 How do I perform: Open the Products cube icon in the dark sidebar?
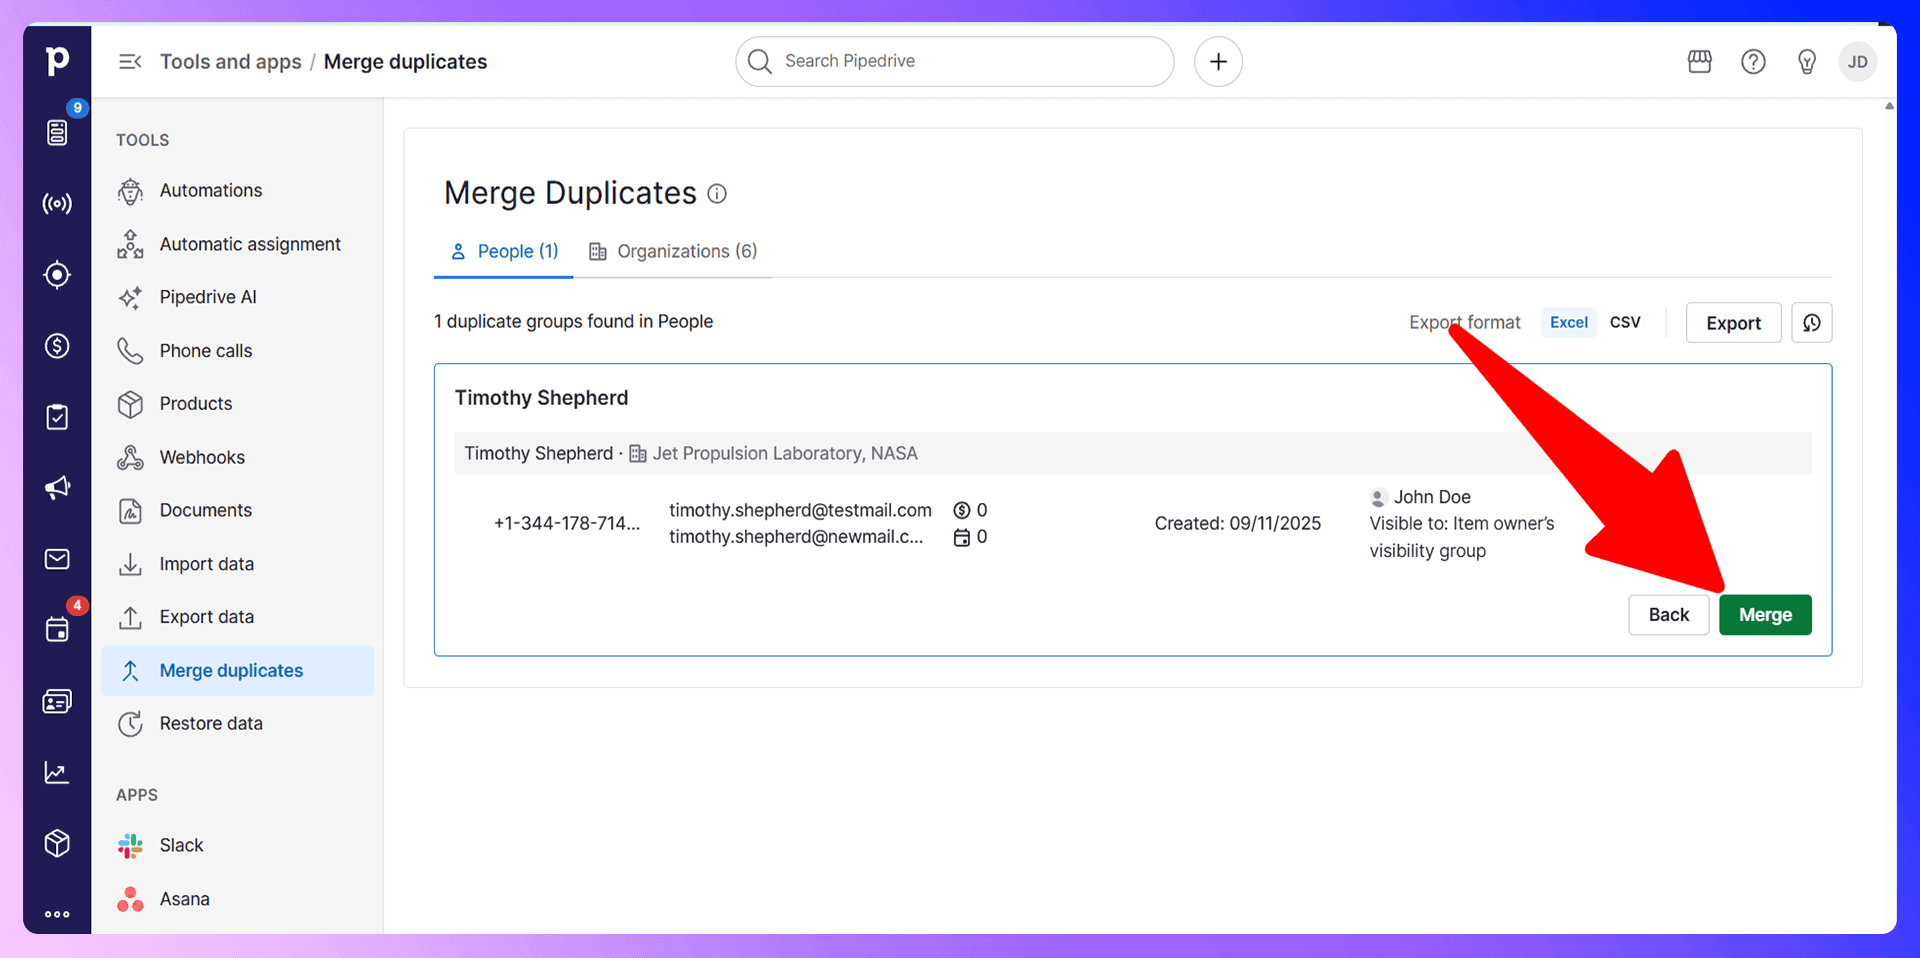(x=57, y=843)
